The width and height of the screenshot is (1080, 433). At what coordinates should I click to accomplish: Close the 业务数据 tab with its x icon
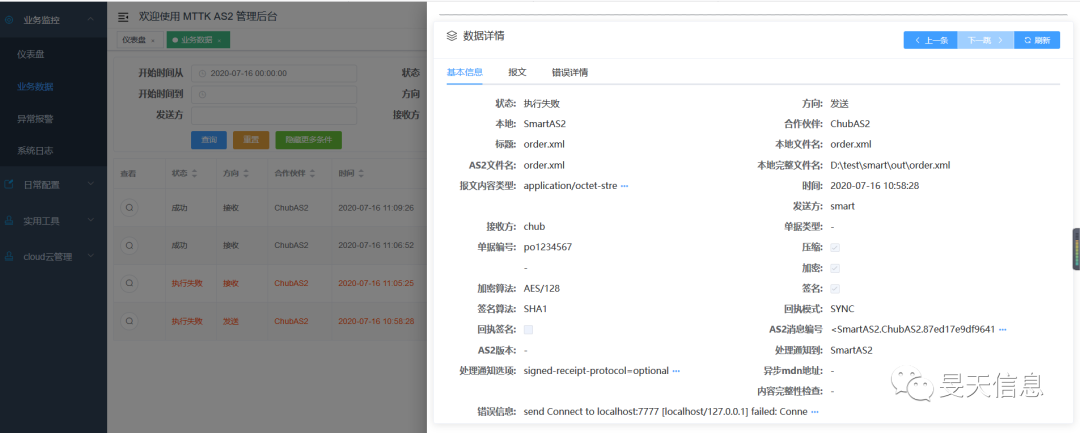coord(219,41)
